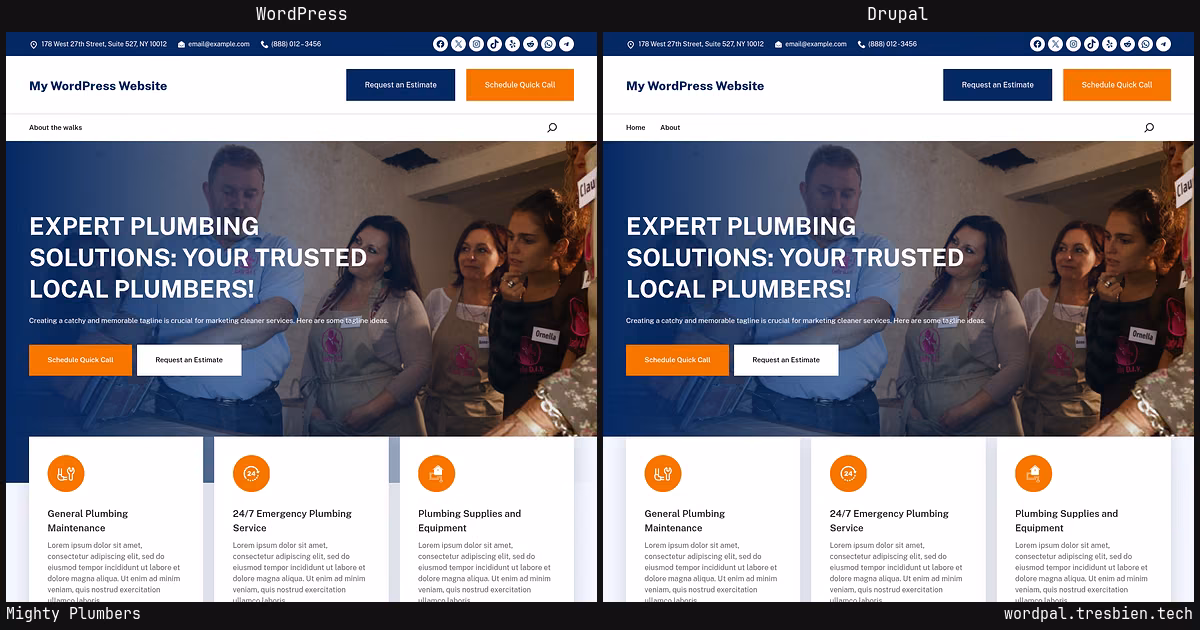1200x630 pixels.
Task: Click Drupal header 'Request an Estimate' button
Action: point(998,85)
